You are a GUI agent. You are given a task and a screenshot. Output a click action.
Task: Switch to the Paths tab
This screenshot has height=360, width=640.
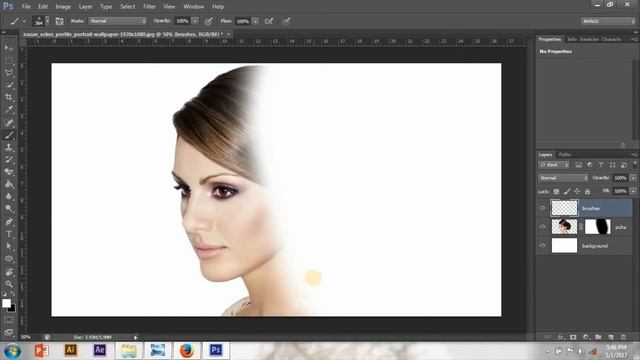[x=564, y=155]
